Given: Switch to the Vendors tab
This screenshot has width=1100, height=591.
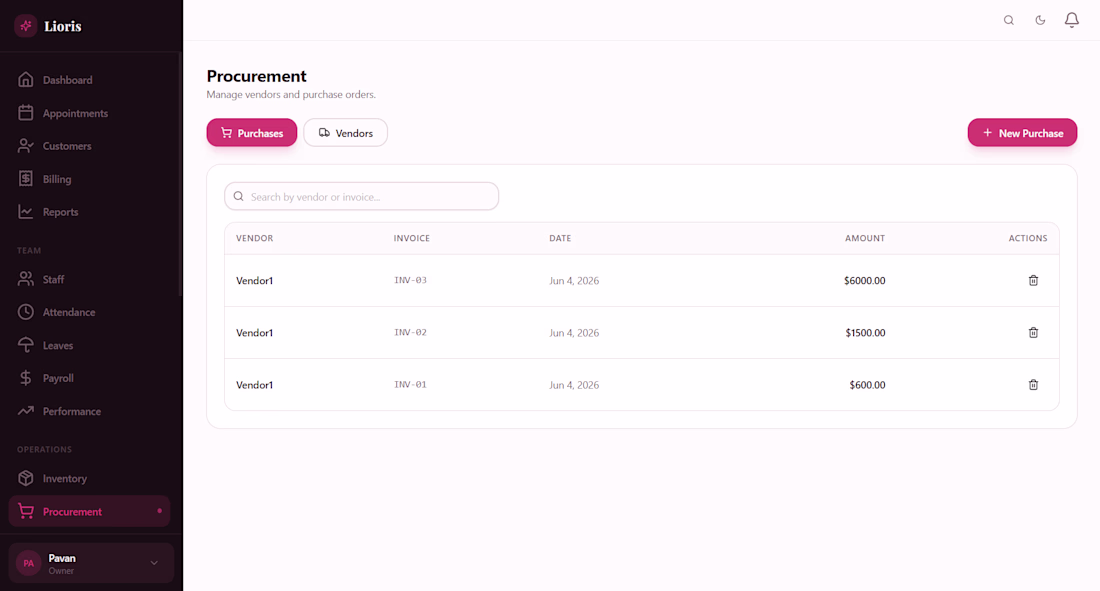Looking at the screenshot, I should 345,133.
